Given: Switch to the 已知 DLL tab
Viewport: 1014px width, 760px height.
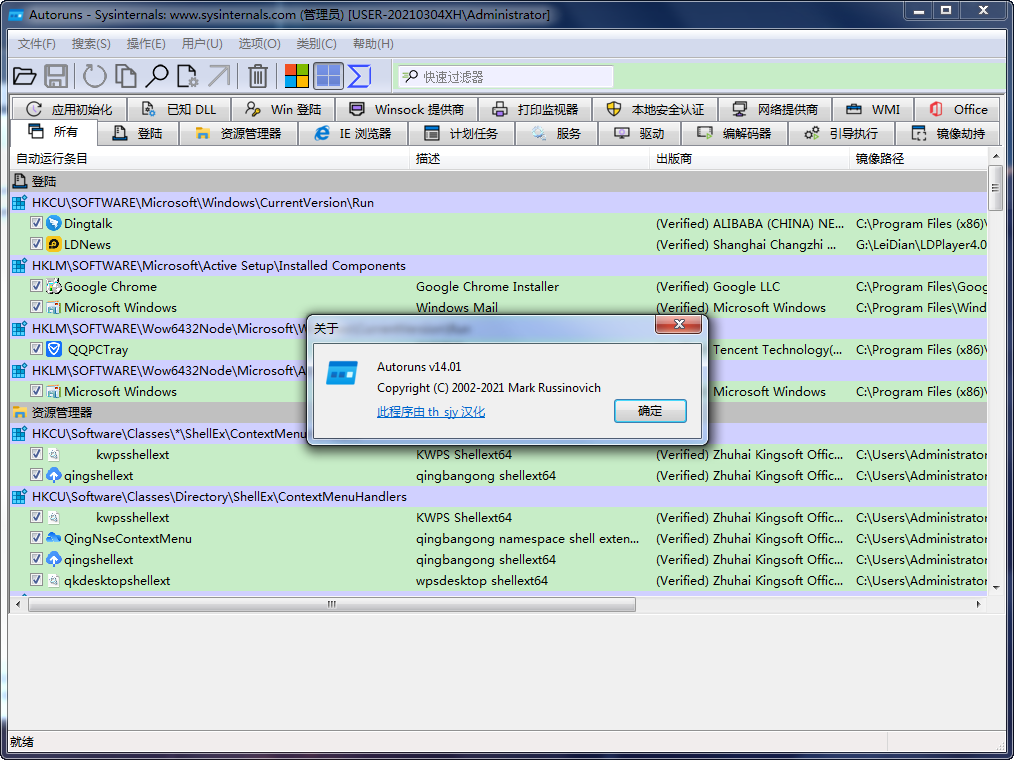Looking at the screenshot, I should (x=179, y=109).
